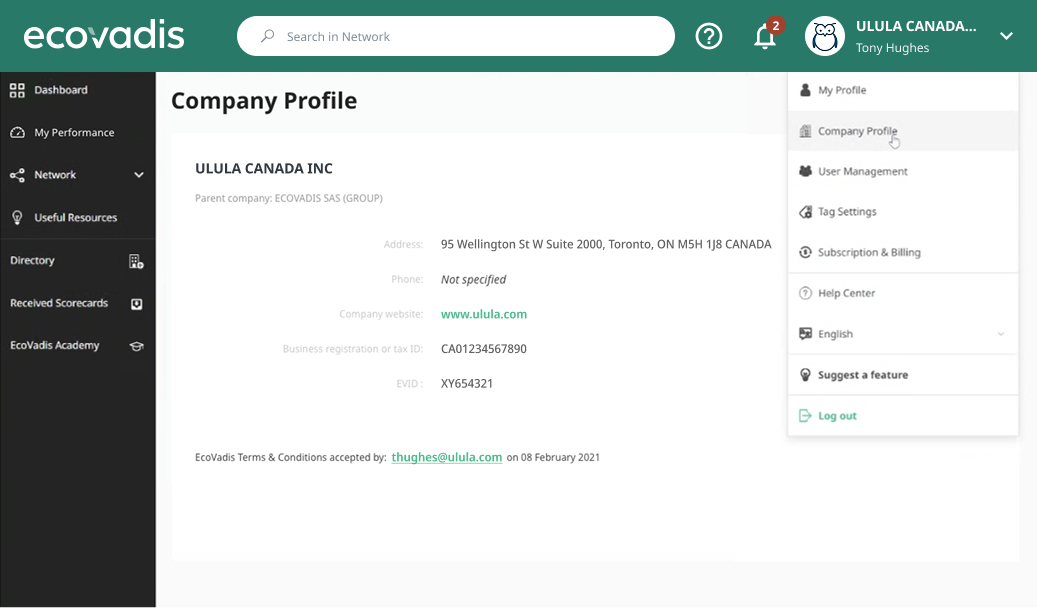
Task: Visit www.ulula.com website link
Action: pos(484,314)
